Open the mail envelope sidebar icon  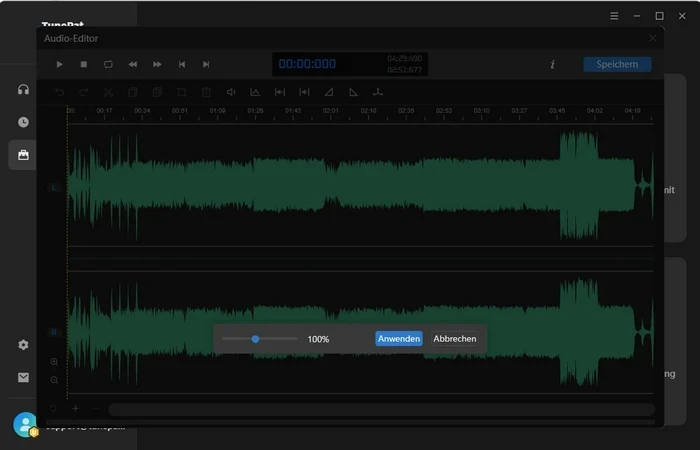(23, 377)
